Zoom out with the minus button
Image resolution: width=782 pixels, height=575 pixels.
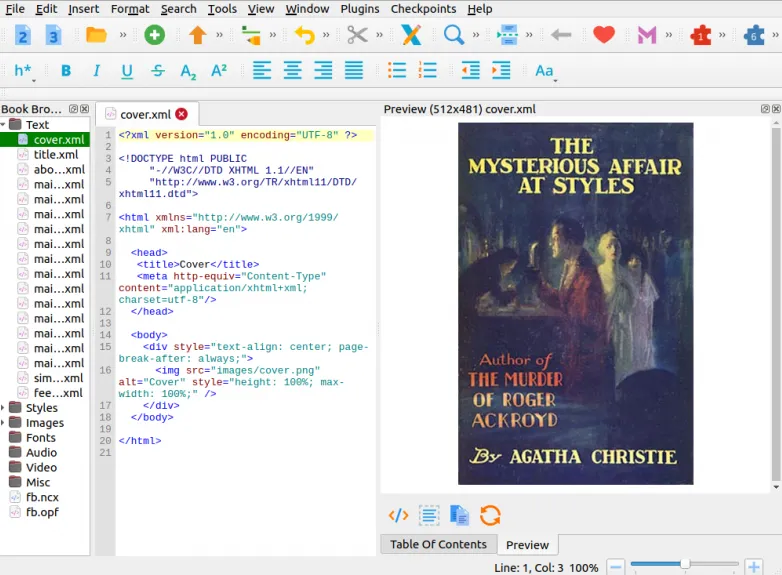[616, 568]
